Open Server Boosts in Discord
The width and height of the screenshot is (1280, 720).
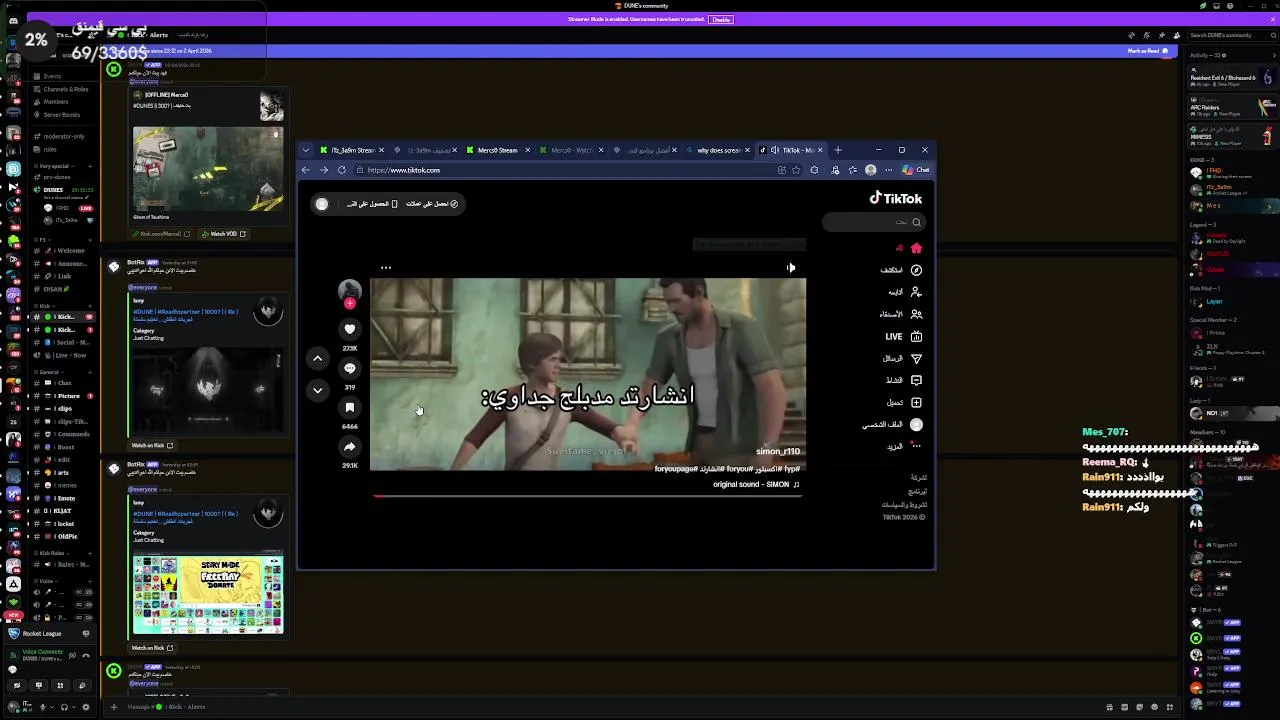coord(61,114)
